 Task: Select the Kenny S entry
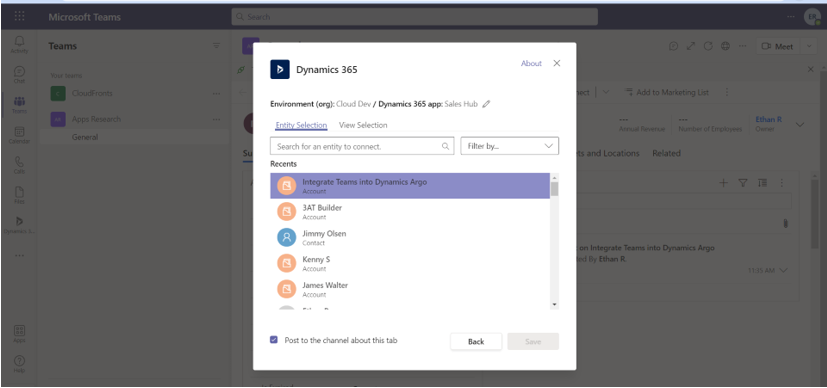(x=410, y=263)
